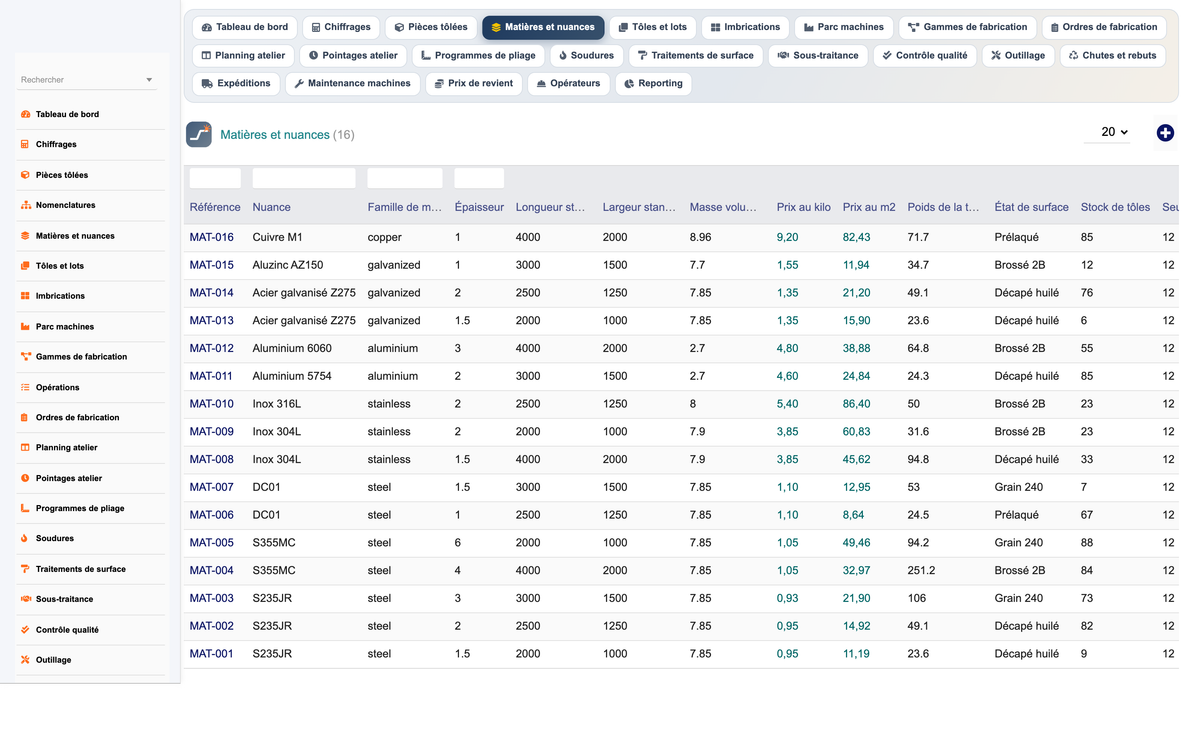Sort by the État de surface column header

(1032, 208)
